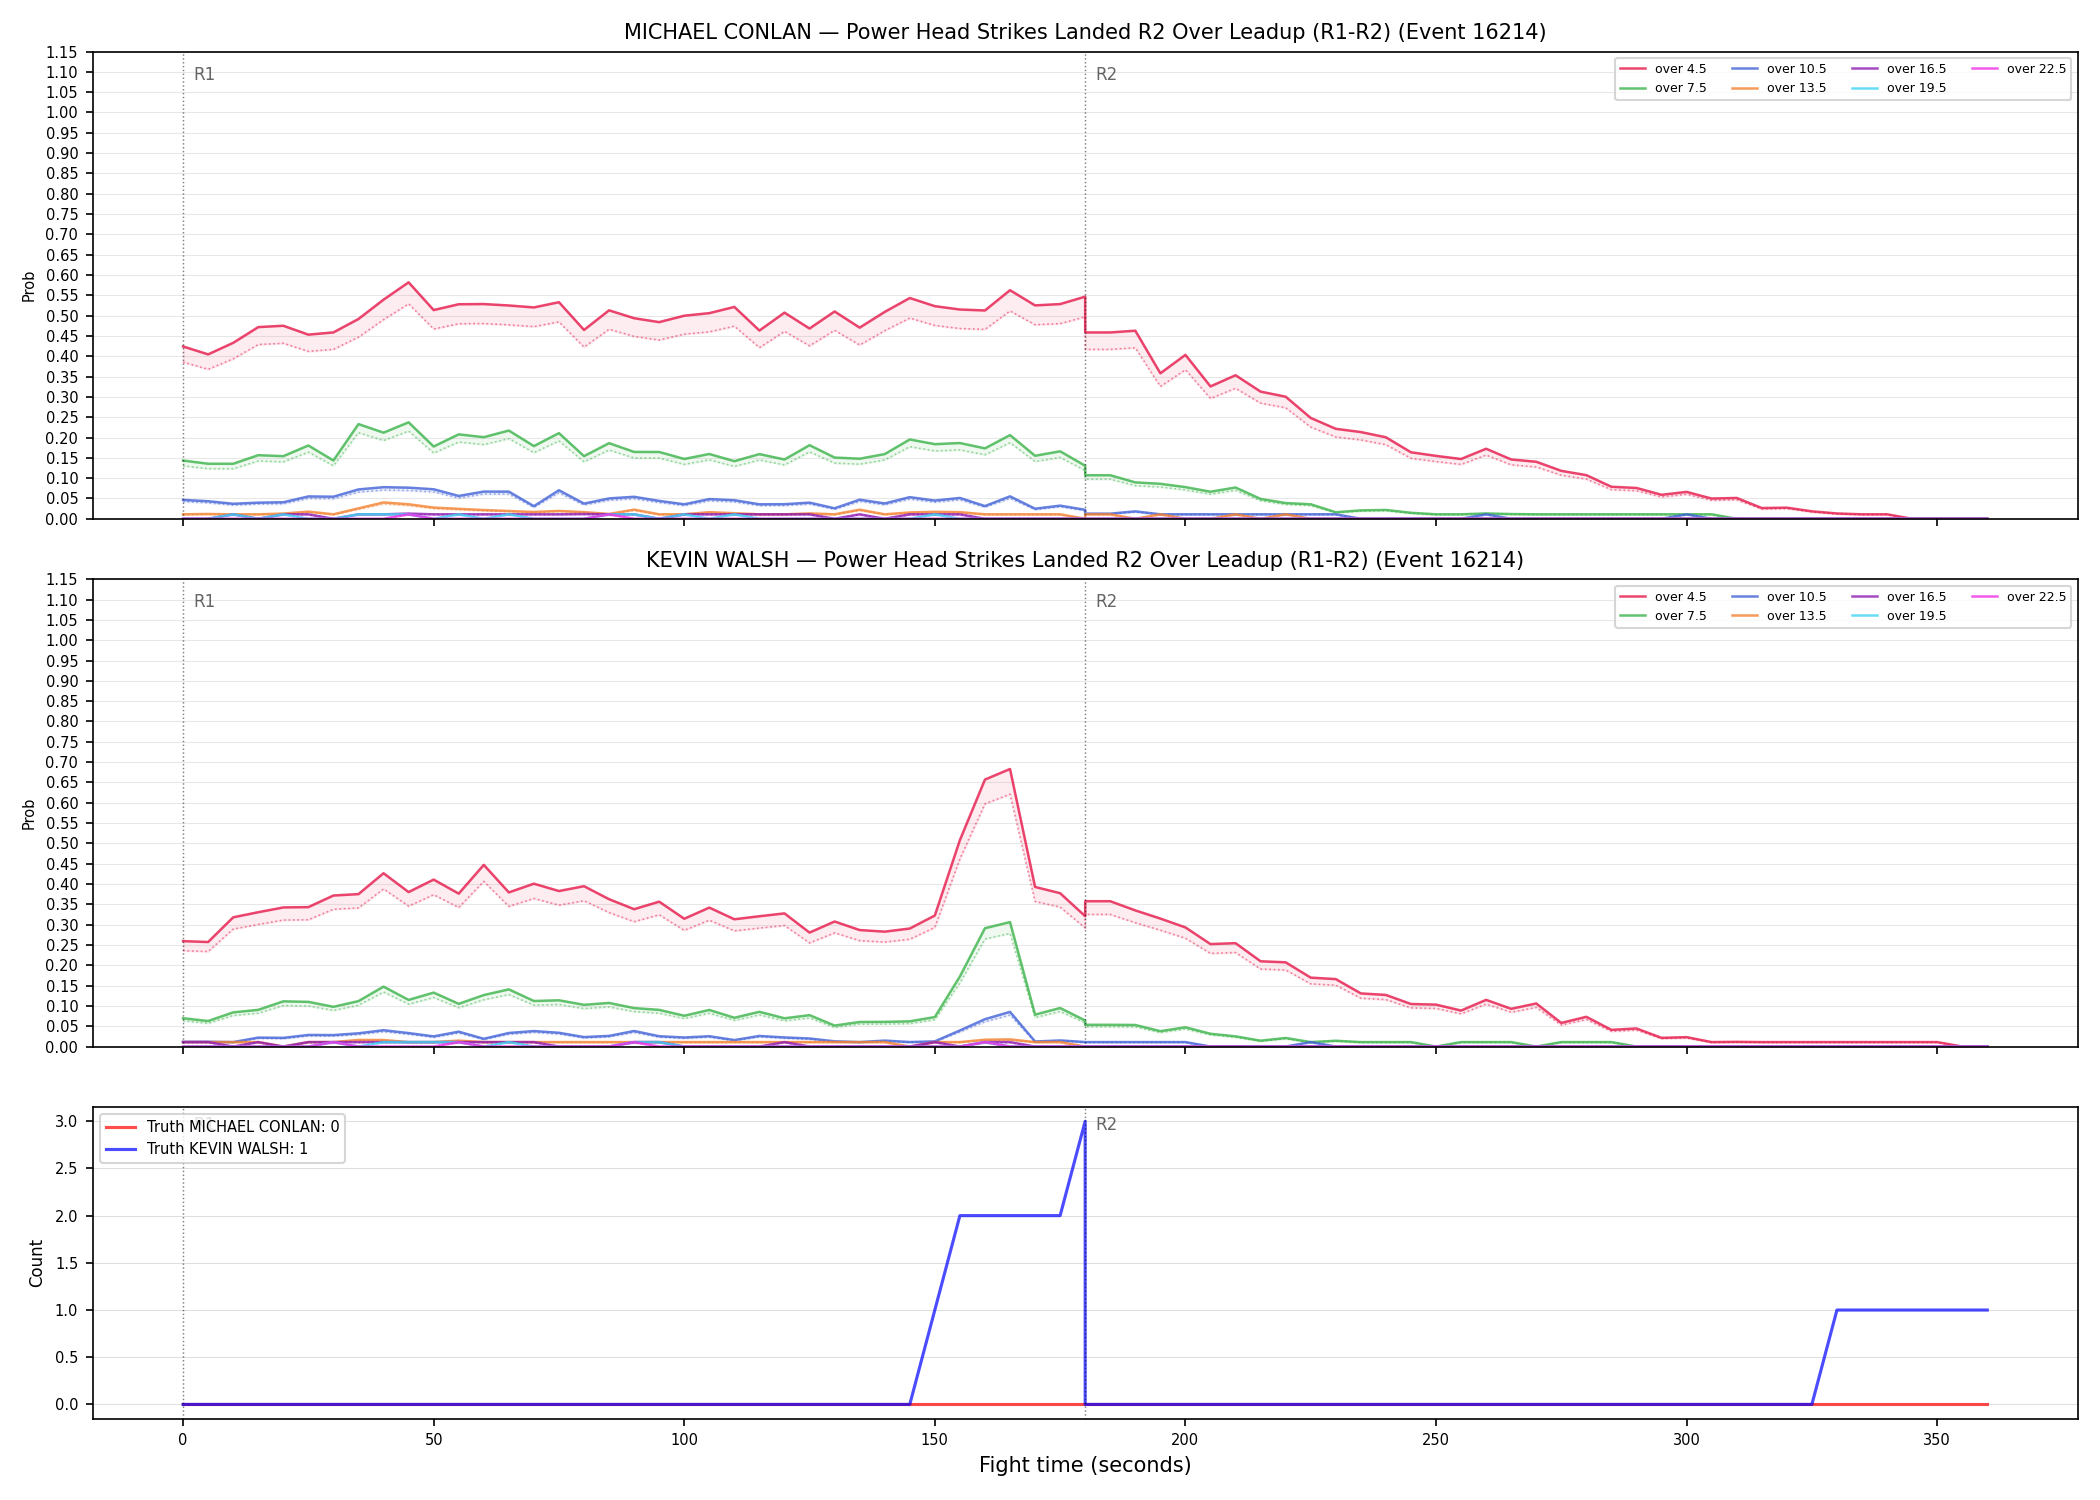Pick 'over 19.5' label in Walsh legend
This screenshot has width=2100, height=1500.
point(1916,616)
